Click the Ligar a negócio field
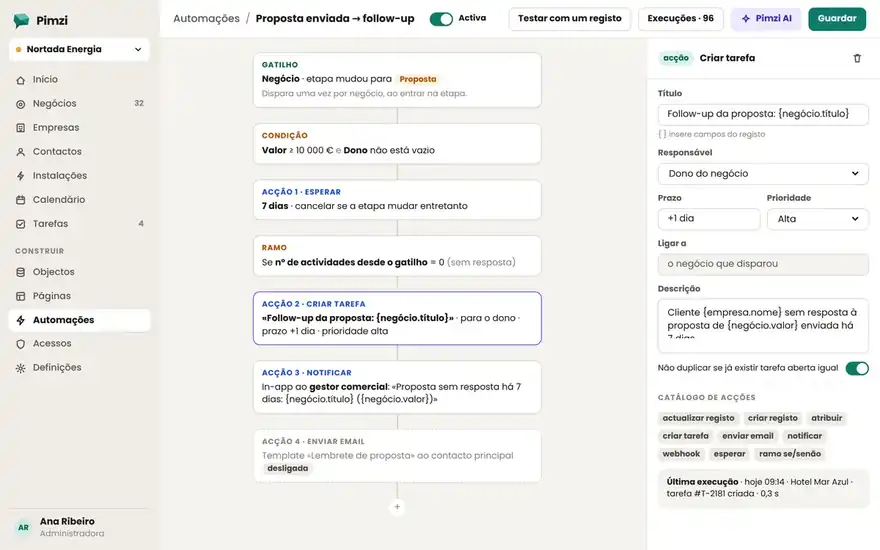Image resolution: width=880 pixels, height=550 pixels. point(763,264)
